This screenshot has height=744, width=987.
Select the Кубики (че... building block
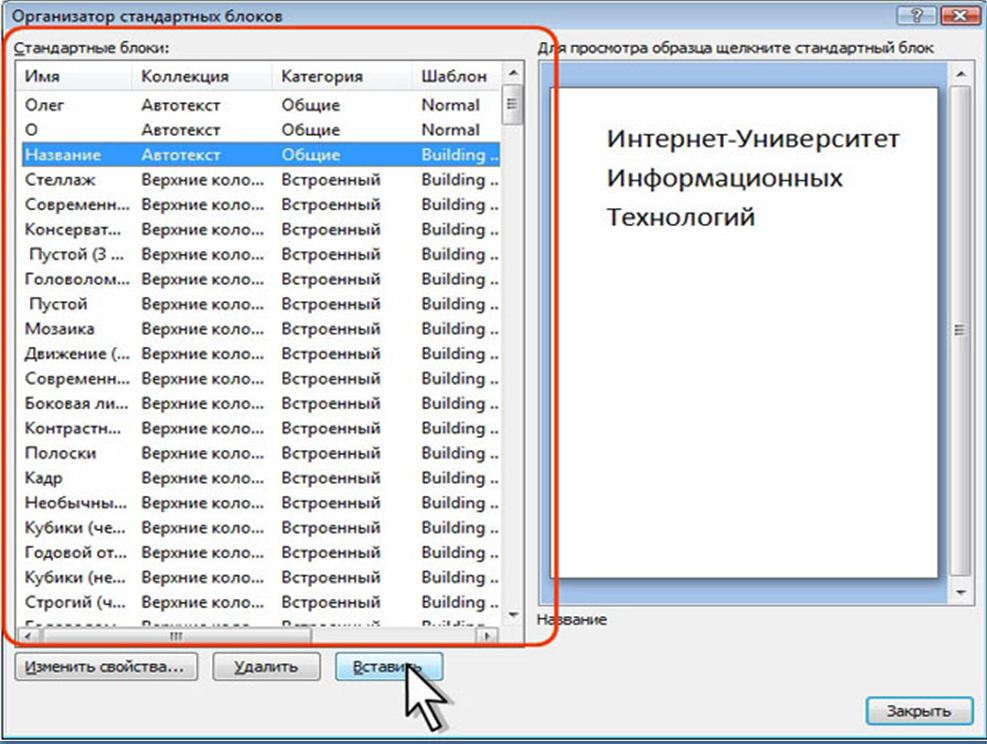[261, 527]
